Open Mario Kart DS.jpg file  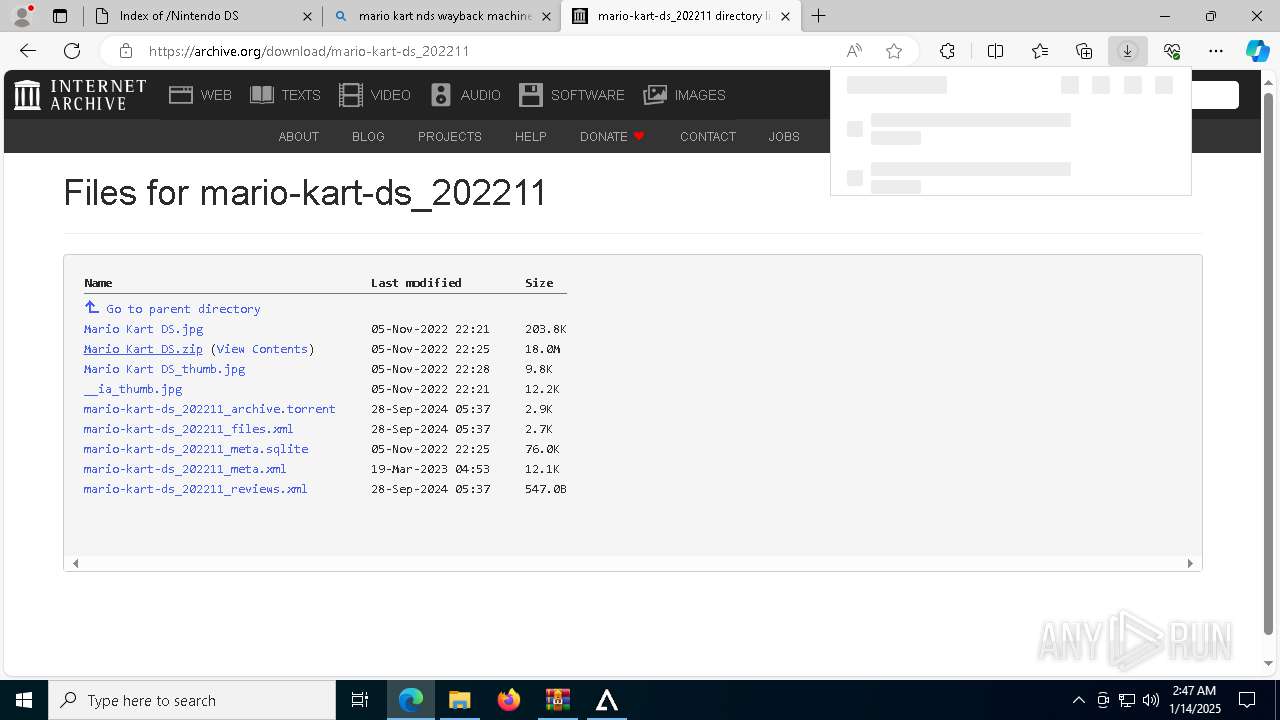coord(143,329)
